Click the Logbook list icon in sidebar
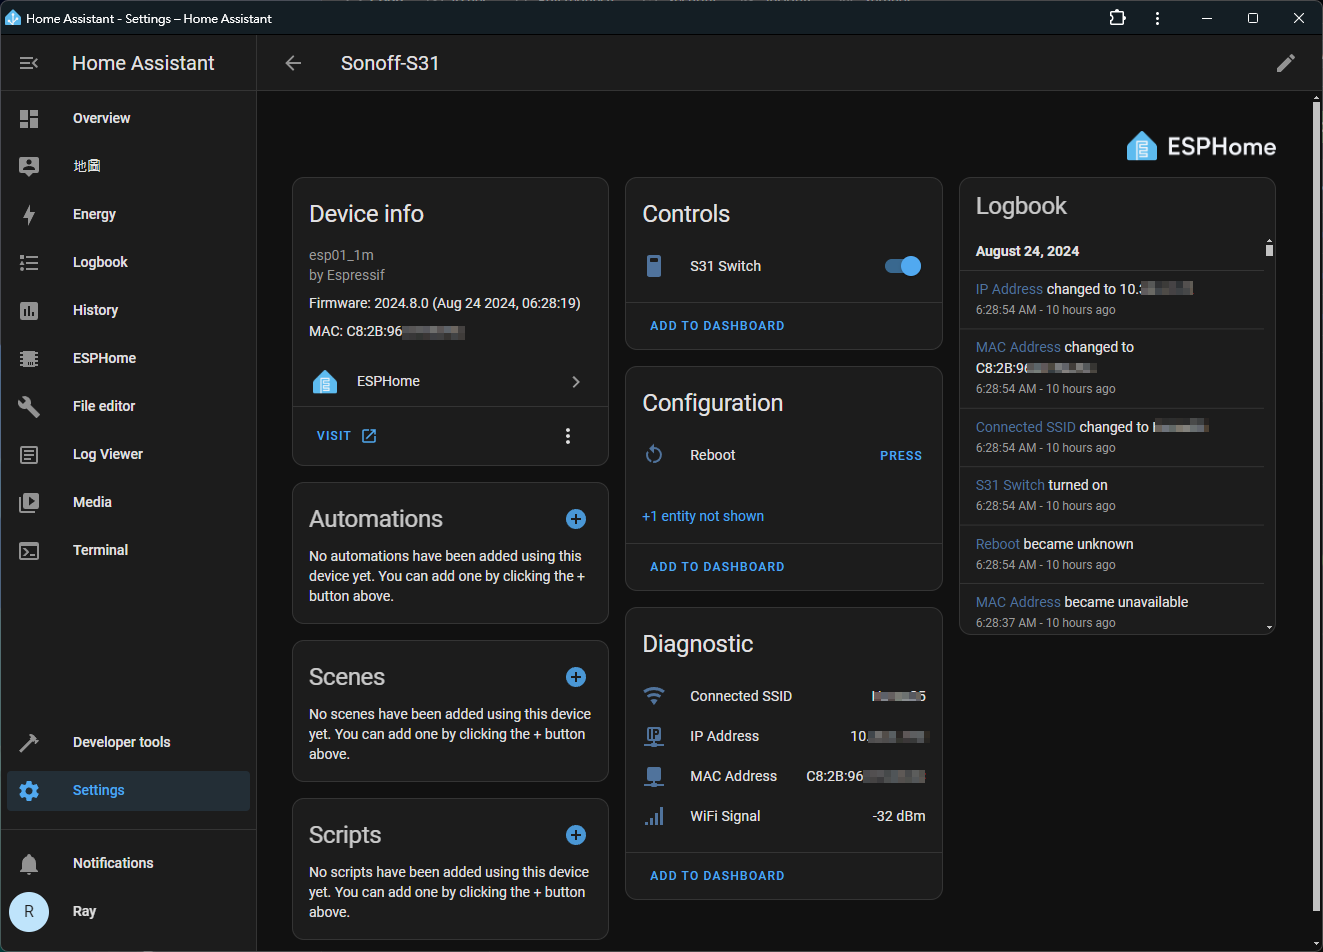 [29, 262]
